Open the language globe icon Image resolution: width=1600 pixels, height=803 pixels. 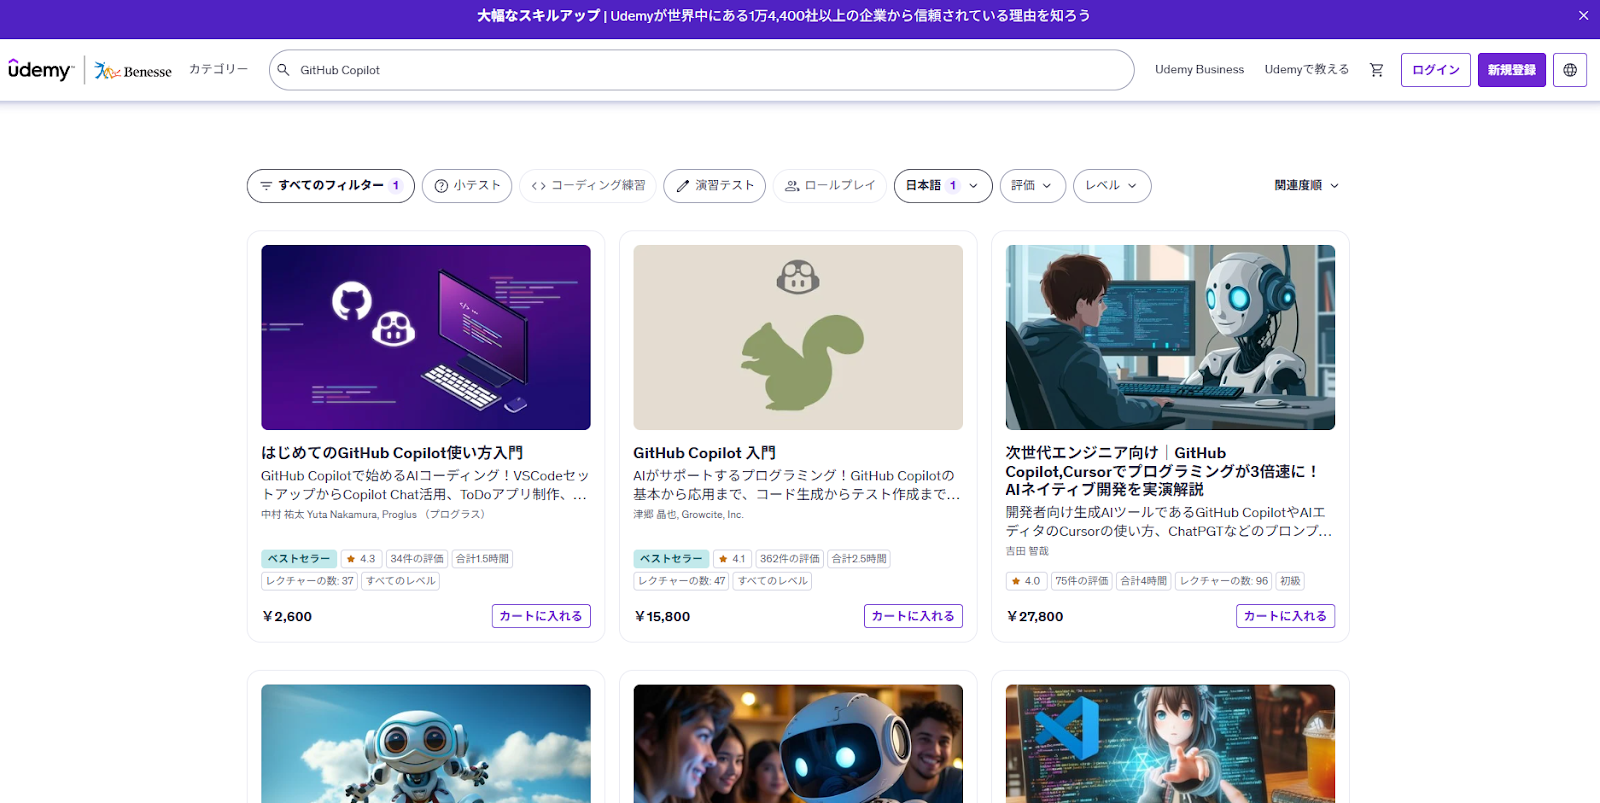[x=1570, y=70]
